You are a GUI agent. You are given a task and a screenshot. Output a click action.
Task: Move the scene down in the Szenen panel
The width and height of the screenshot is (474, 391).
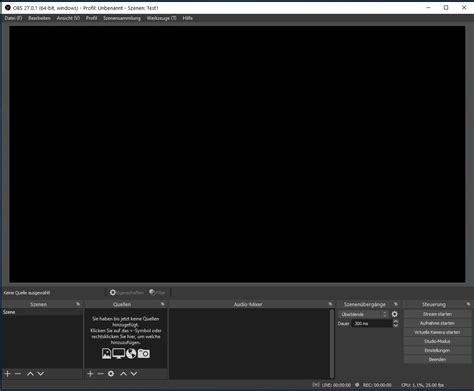coord(41,373)
